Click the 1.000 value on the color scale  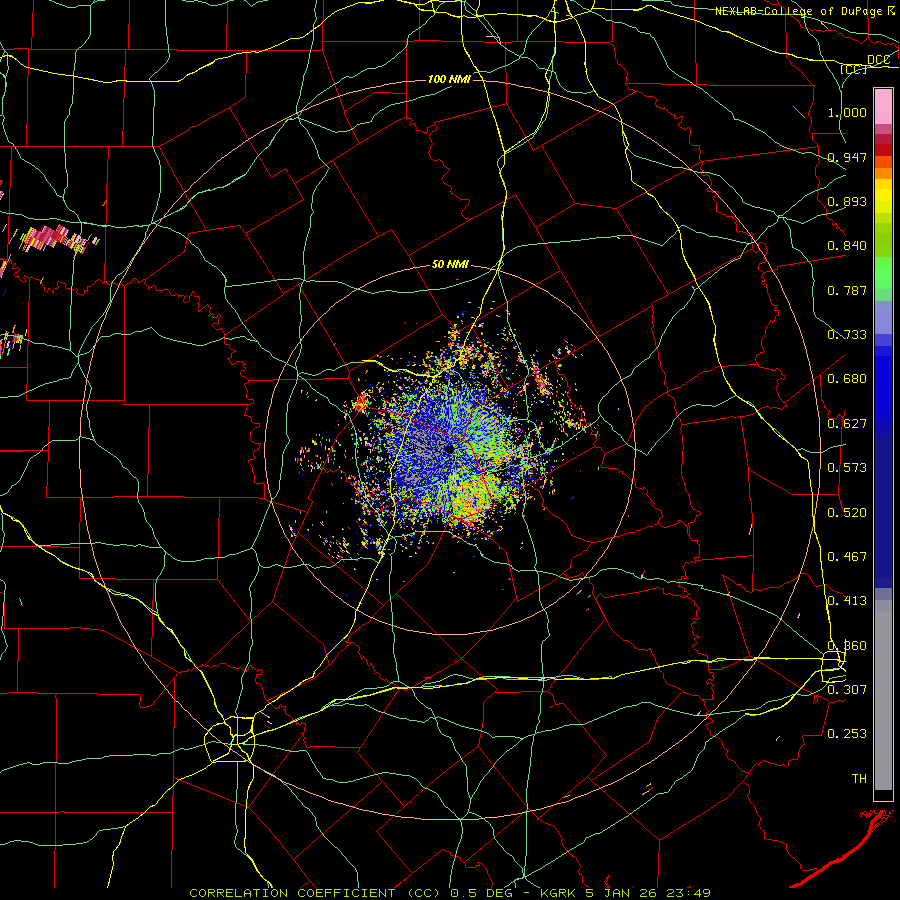847,112
